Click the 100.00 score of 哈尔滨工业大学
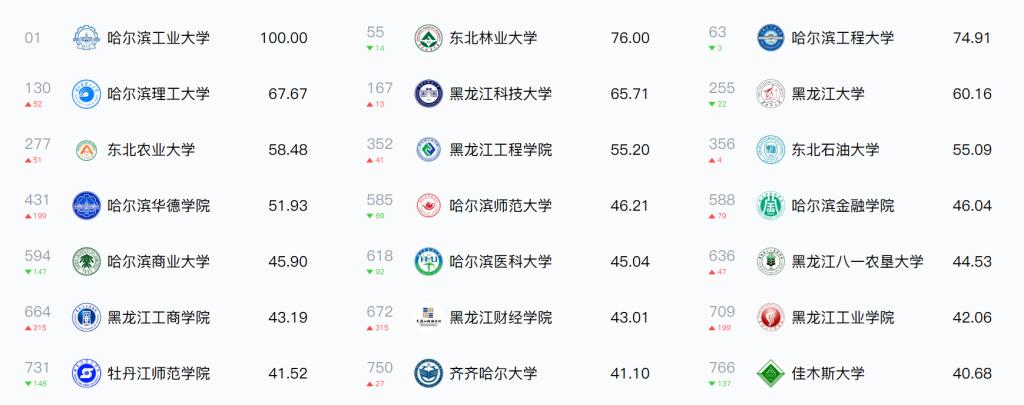 pos(284,38)
